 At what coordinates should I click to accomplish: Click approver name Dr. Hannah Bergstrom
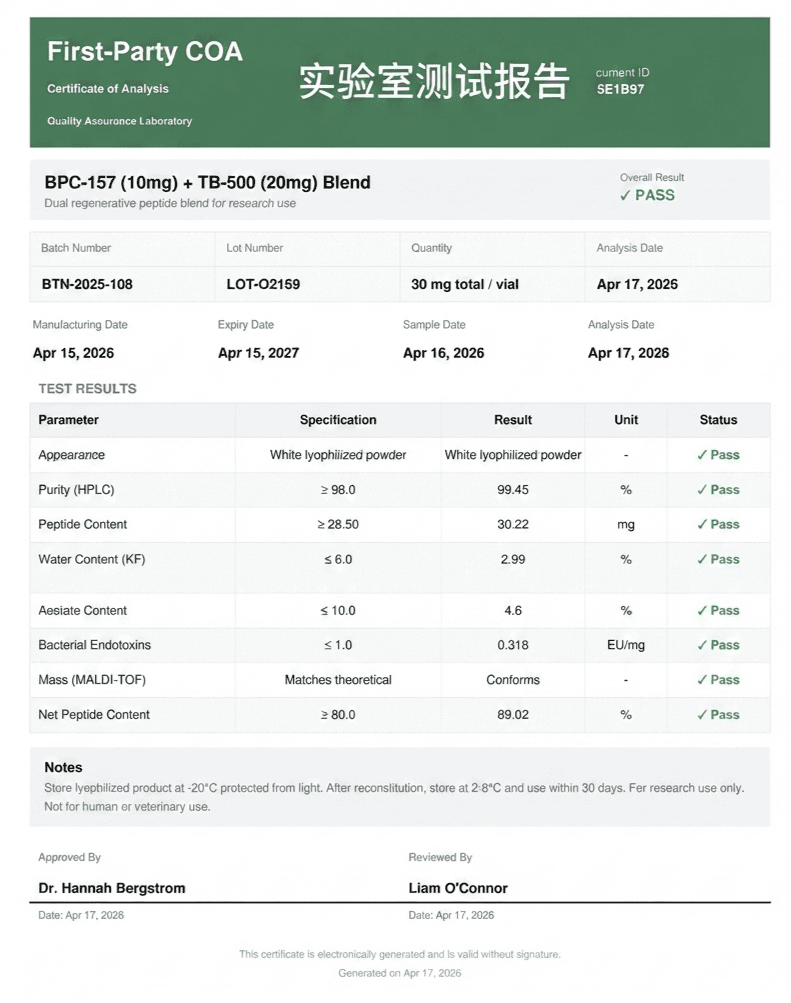pos(112,888)
